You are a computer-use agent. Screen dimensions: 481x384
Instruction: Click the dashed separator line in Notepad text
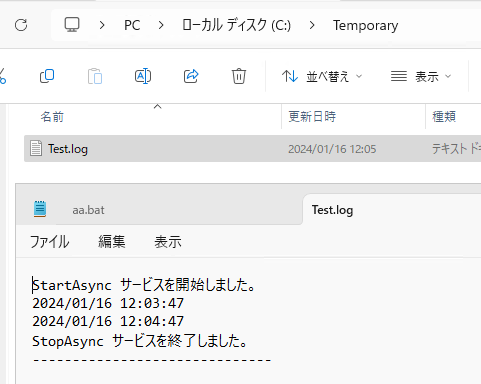pos(152,360)
